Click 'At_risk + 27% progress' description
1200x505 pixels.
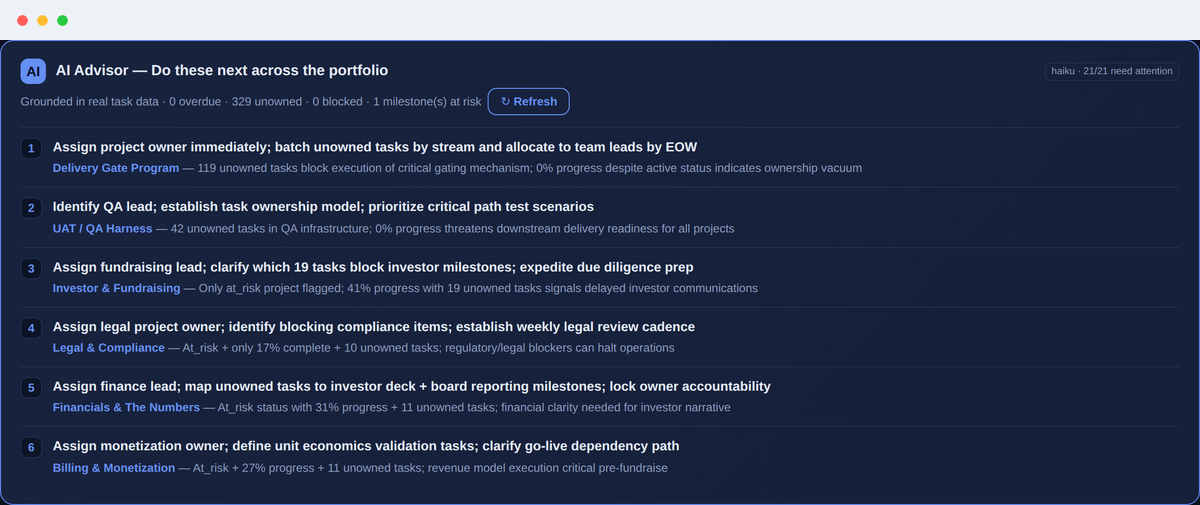(x=430, y=467)
